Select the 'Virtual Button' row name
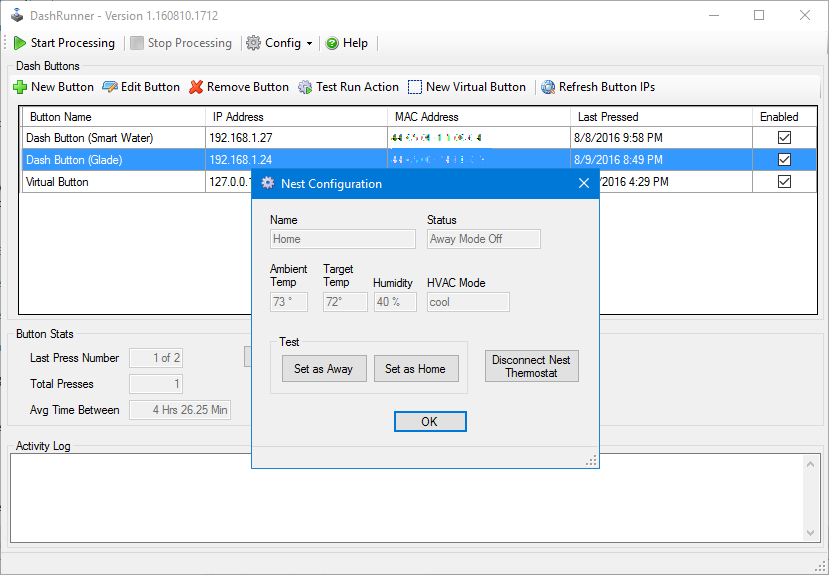The image size is (829, 575). (57, 182)
